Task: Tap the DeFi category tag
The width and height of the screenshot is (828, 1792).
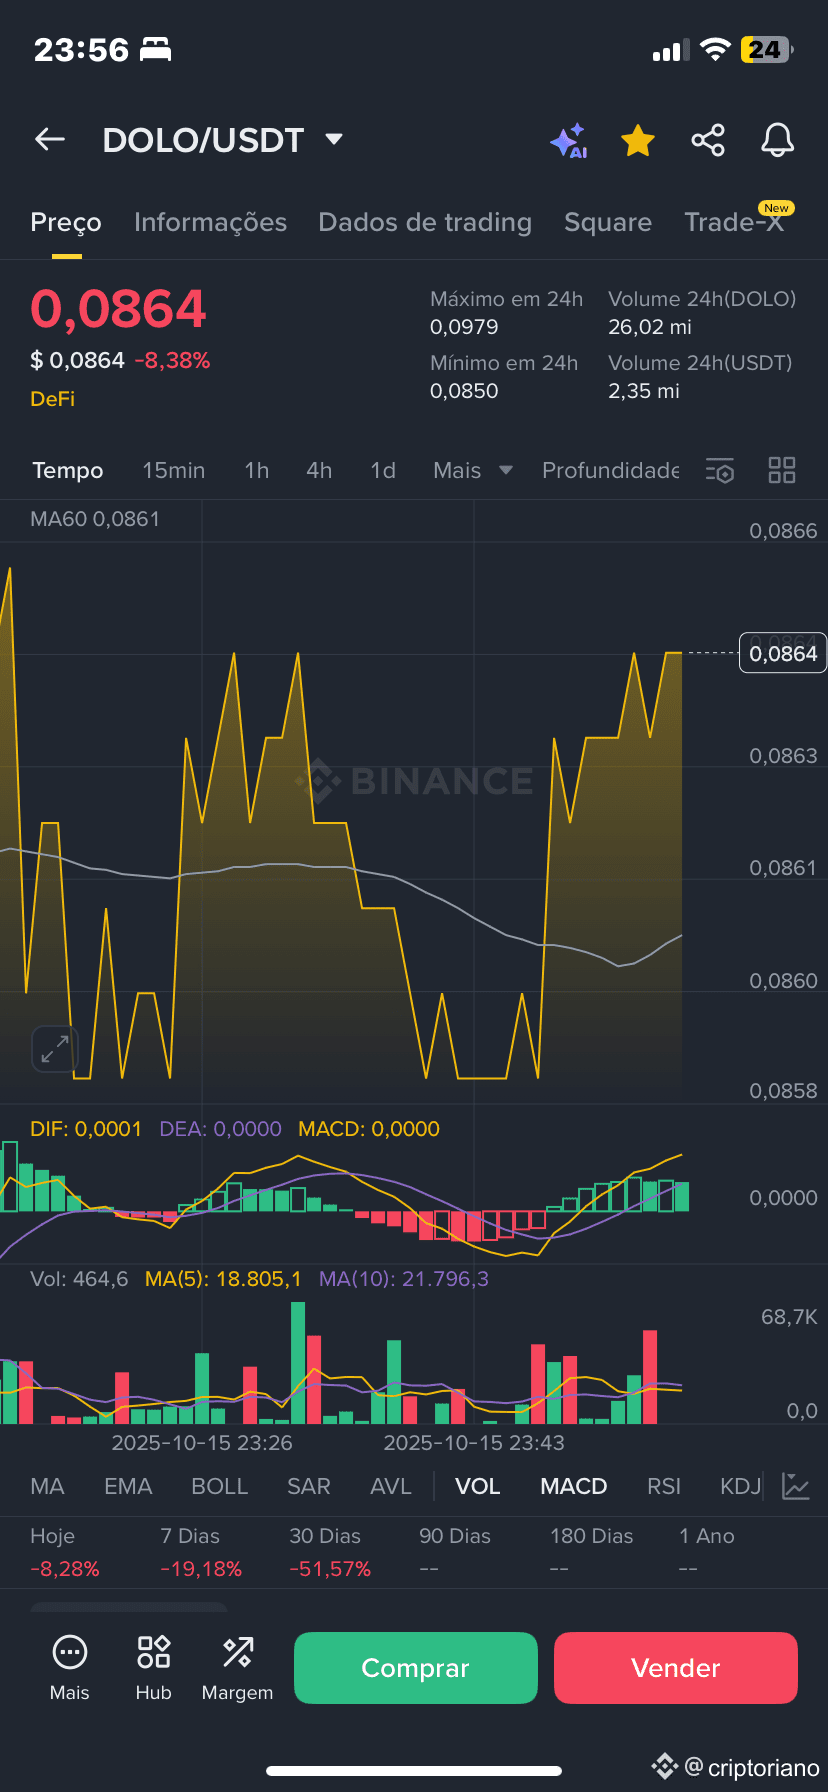Action: 53,399
